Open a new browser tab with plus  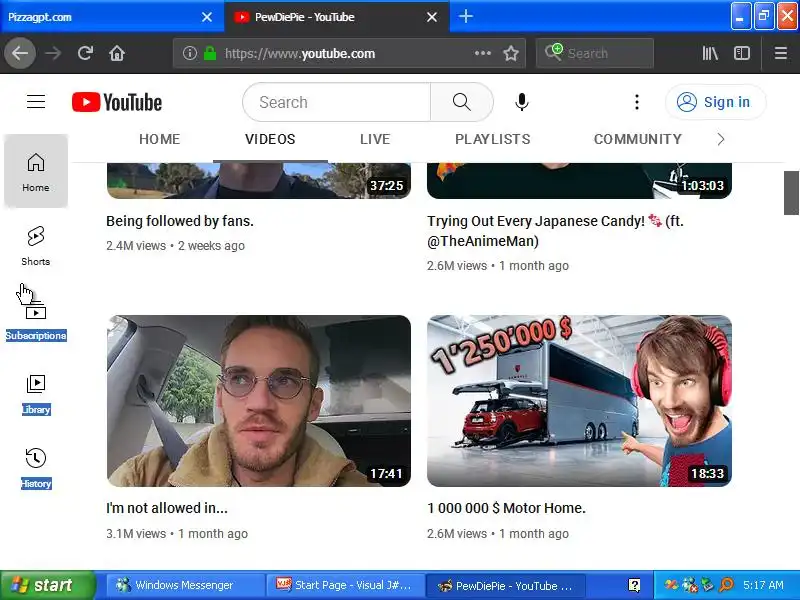coord(465,16)
